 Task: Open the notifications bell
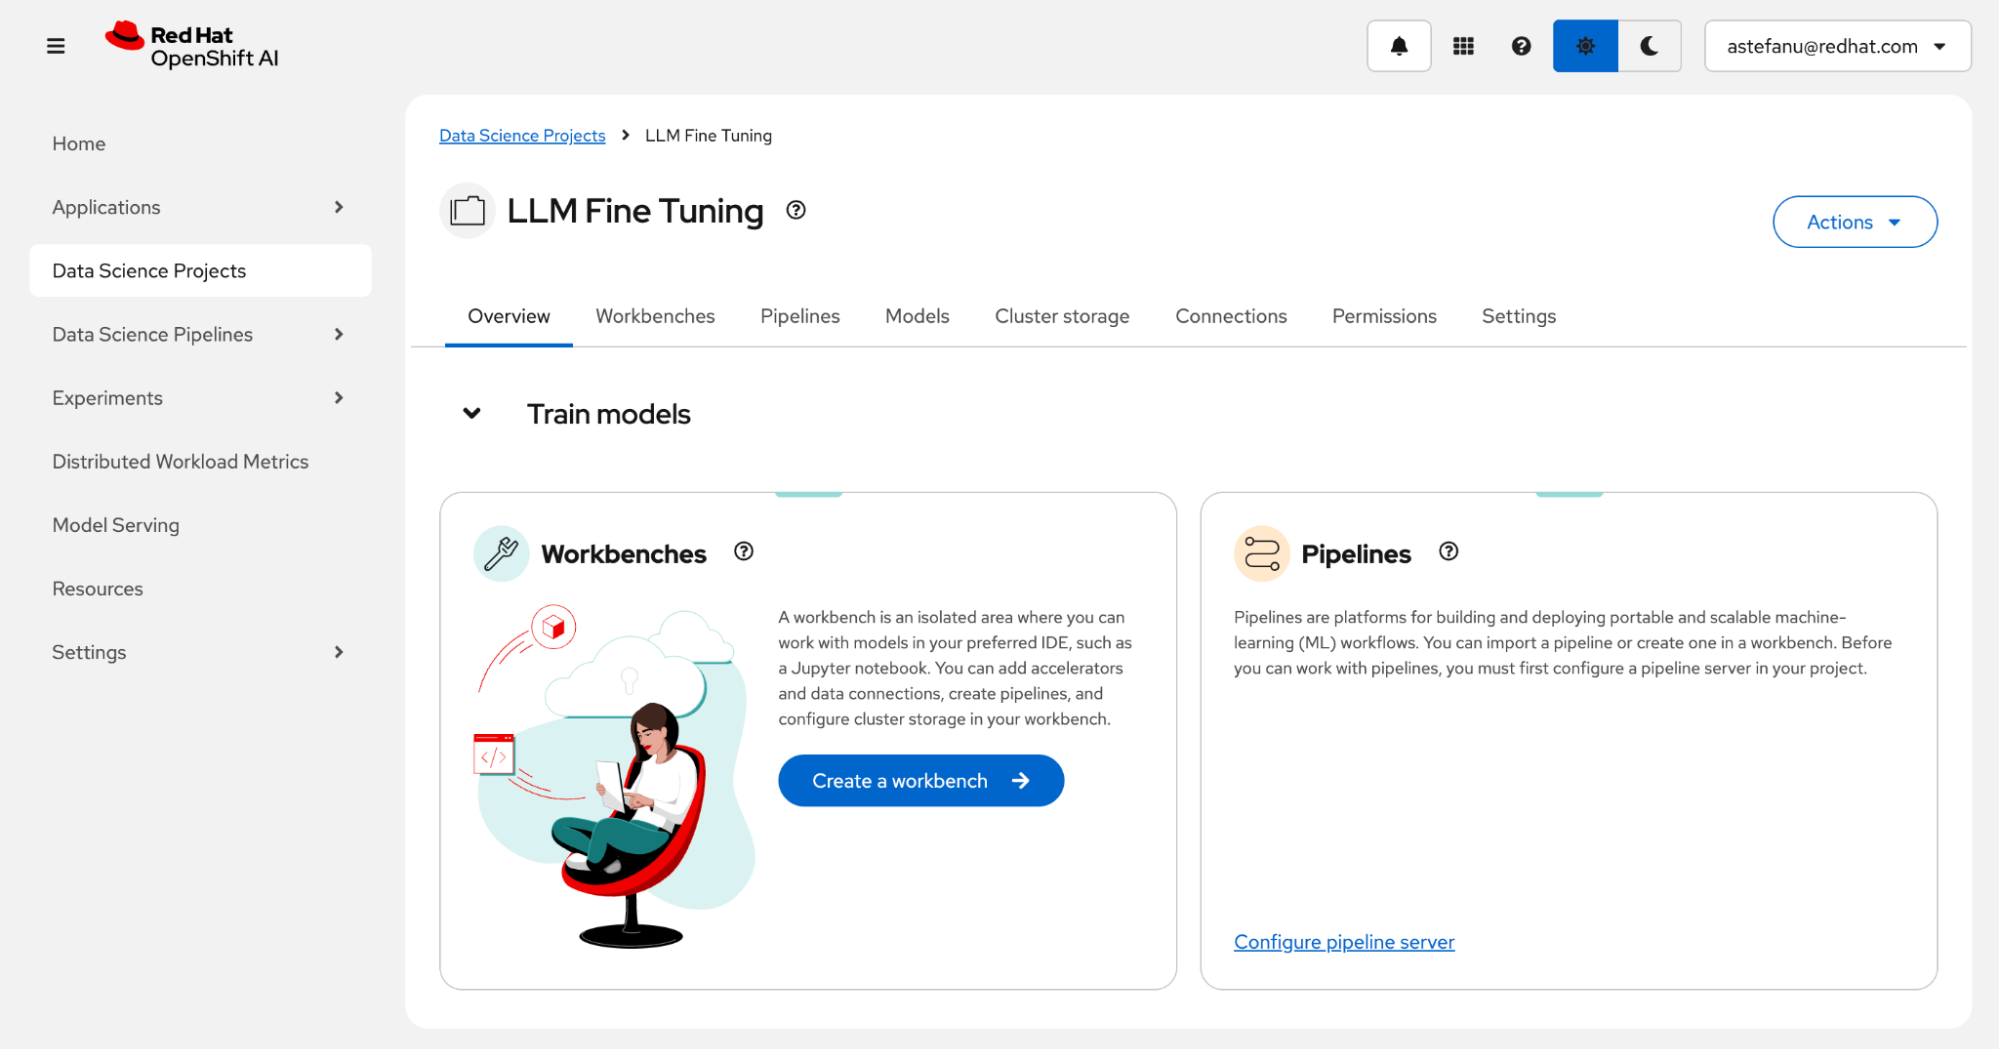point(1398,46)
